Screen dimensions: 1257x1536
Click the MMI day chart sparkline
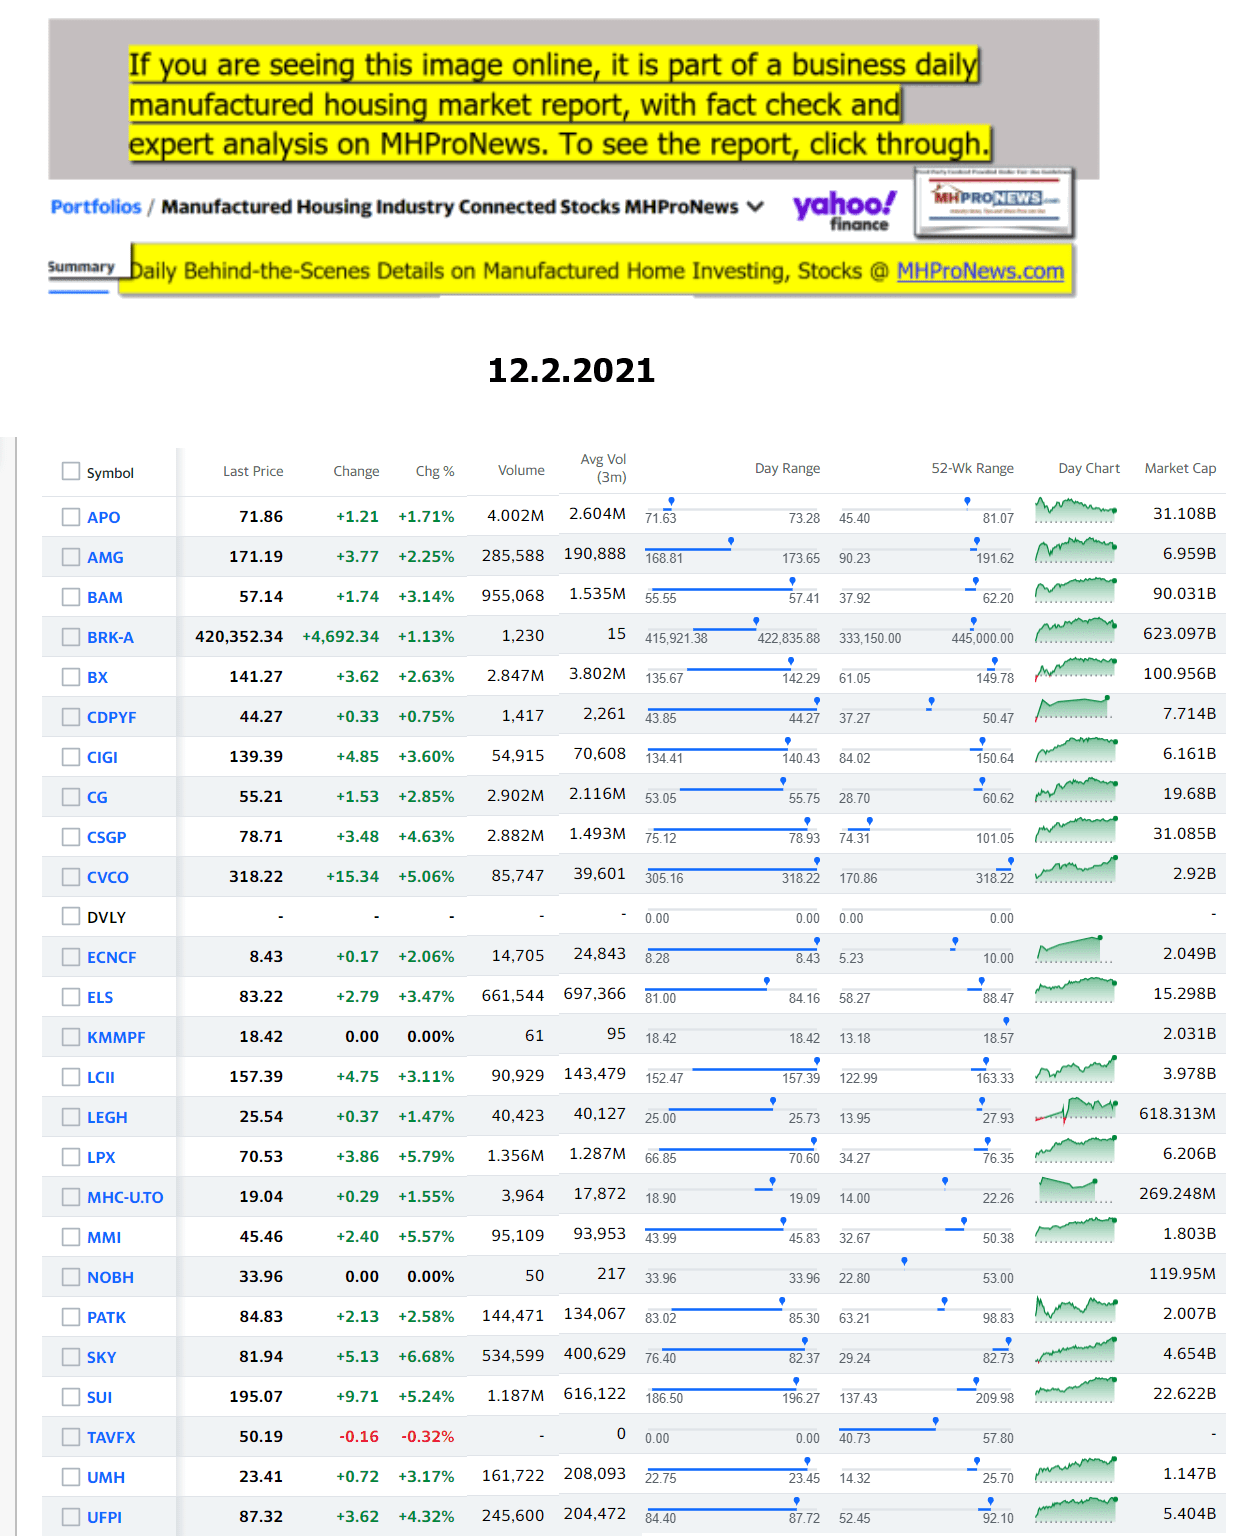[x=1076, y=1231]
